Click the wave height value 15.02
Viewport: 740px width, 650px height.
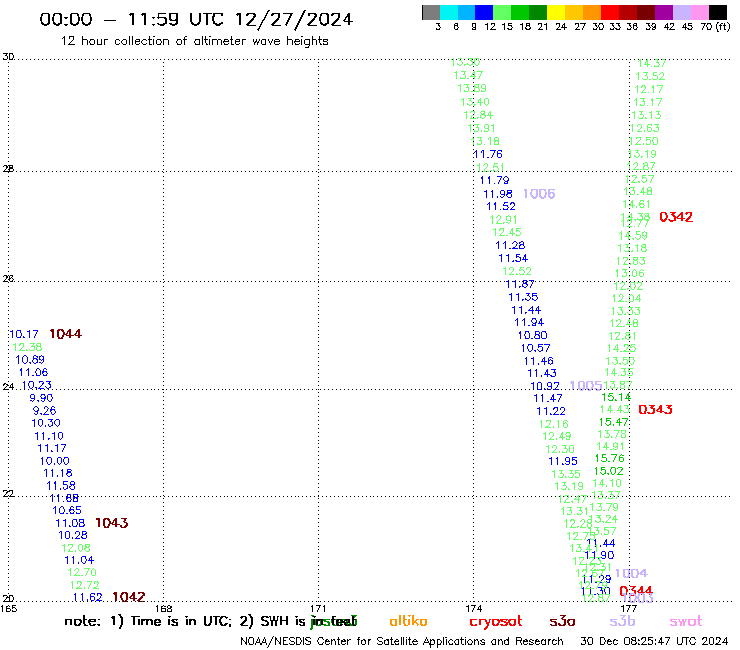(608, 471)
